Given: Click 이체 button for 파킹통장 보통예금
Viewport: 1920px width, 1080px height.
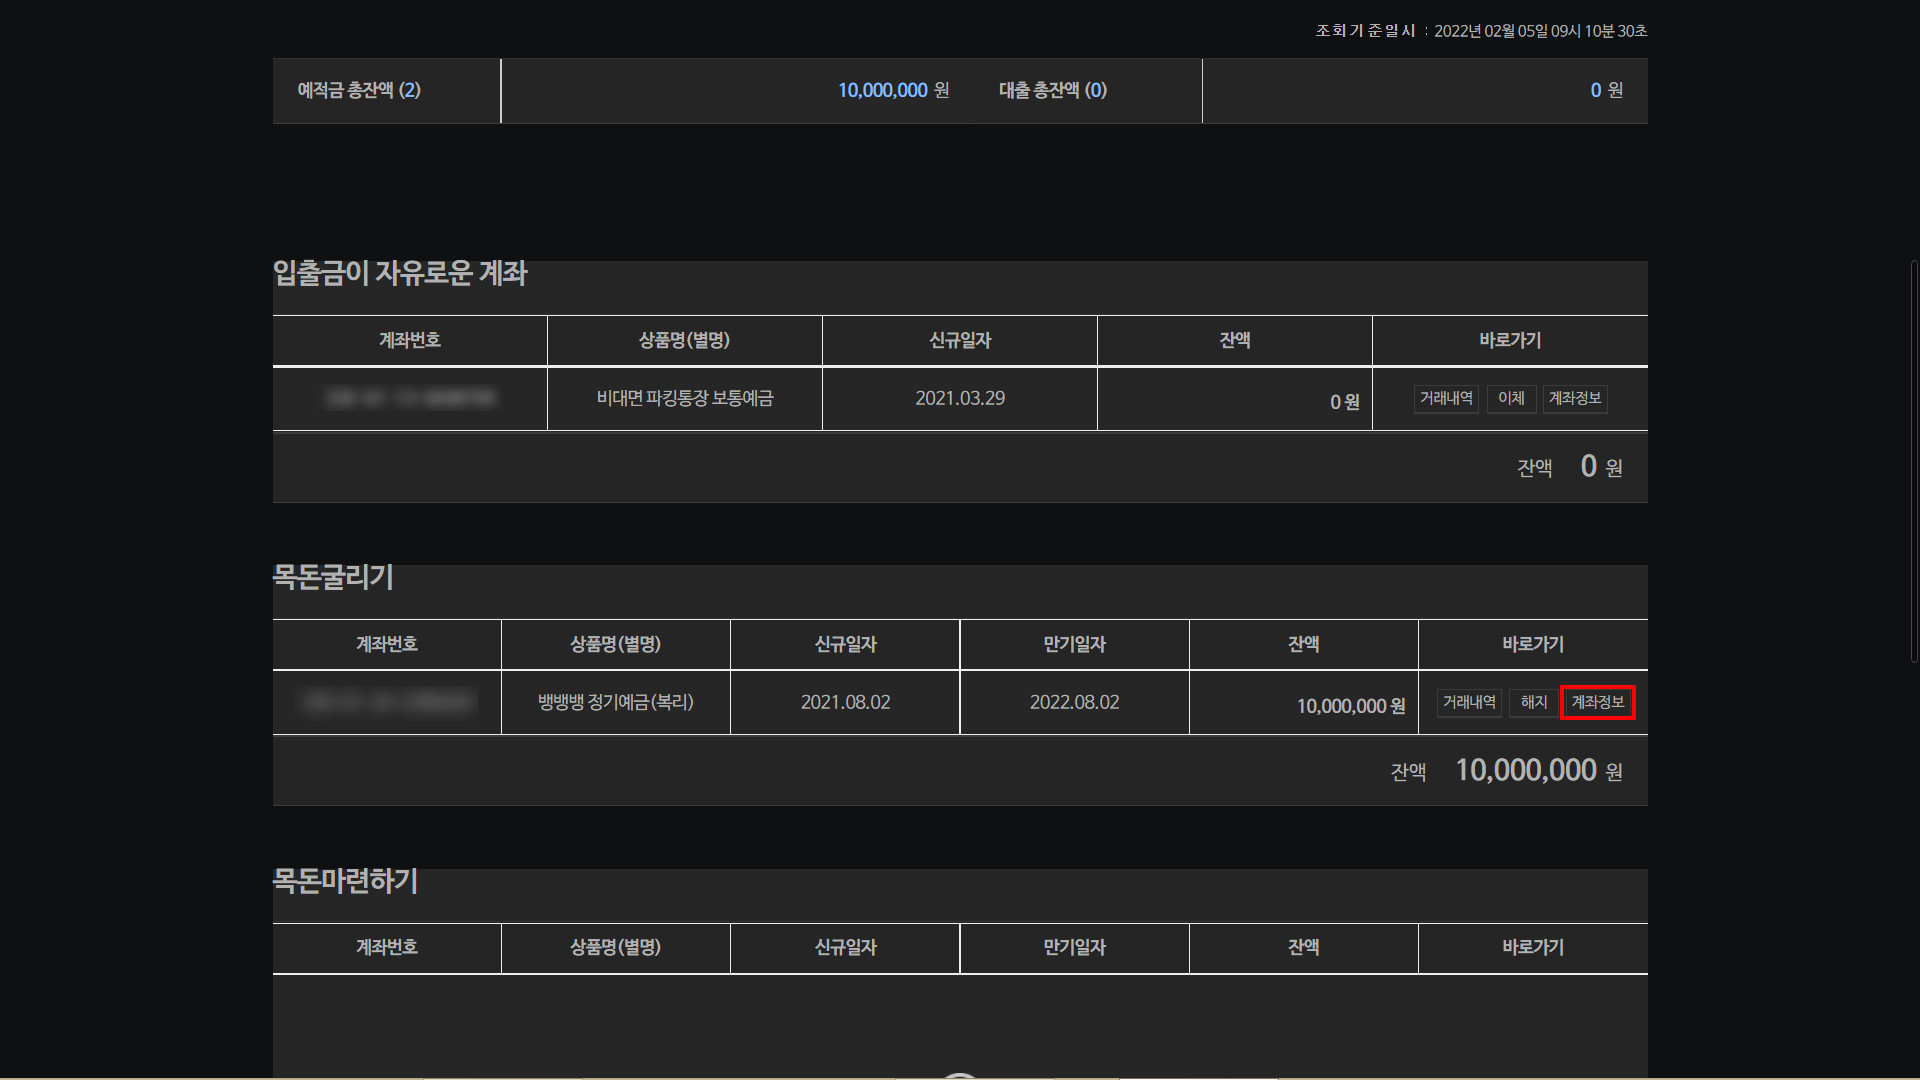Looking at the screenshot, I should pos(1510,399).
